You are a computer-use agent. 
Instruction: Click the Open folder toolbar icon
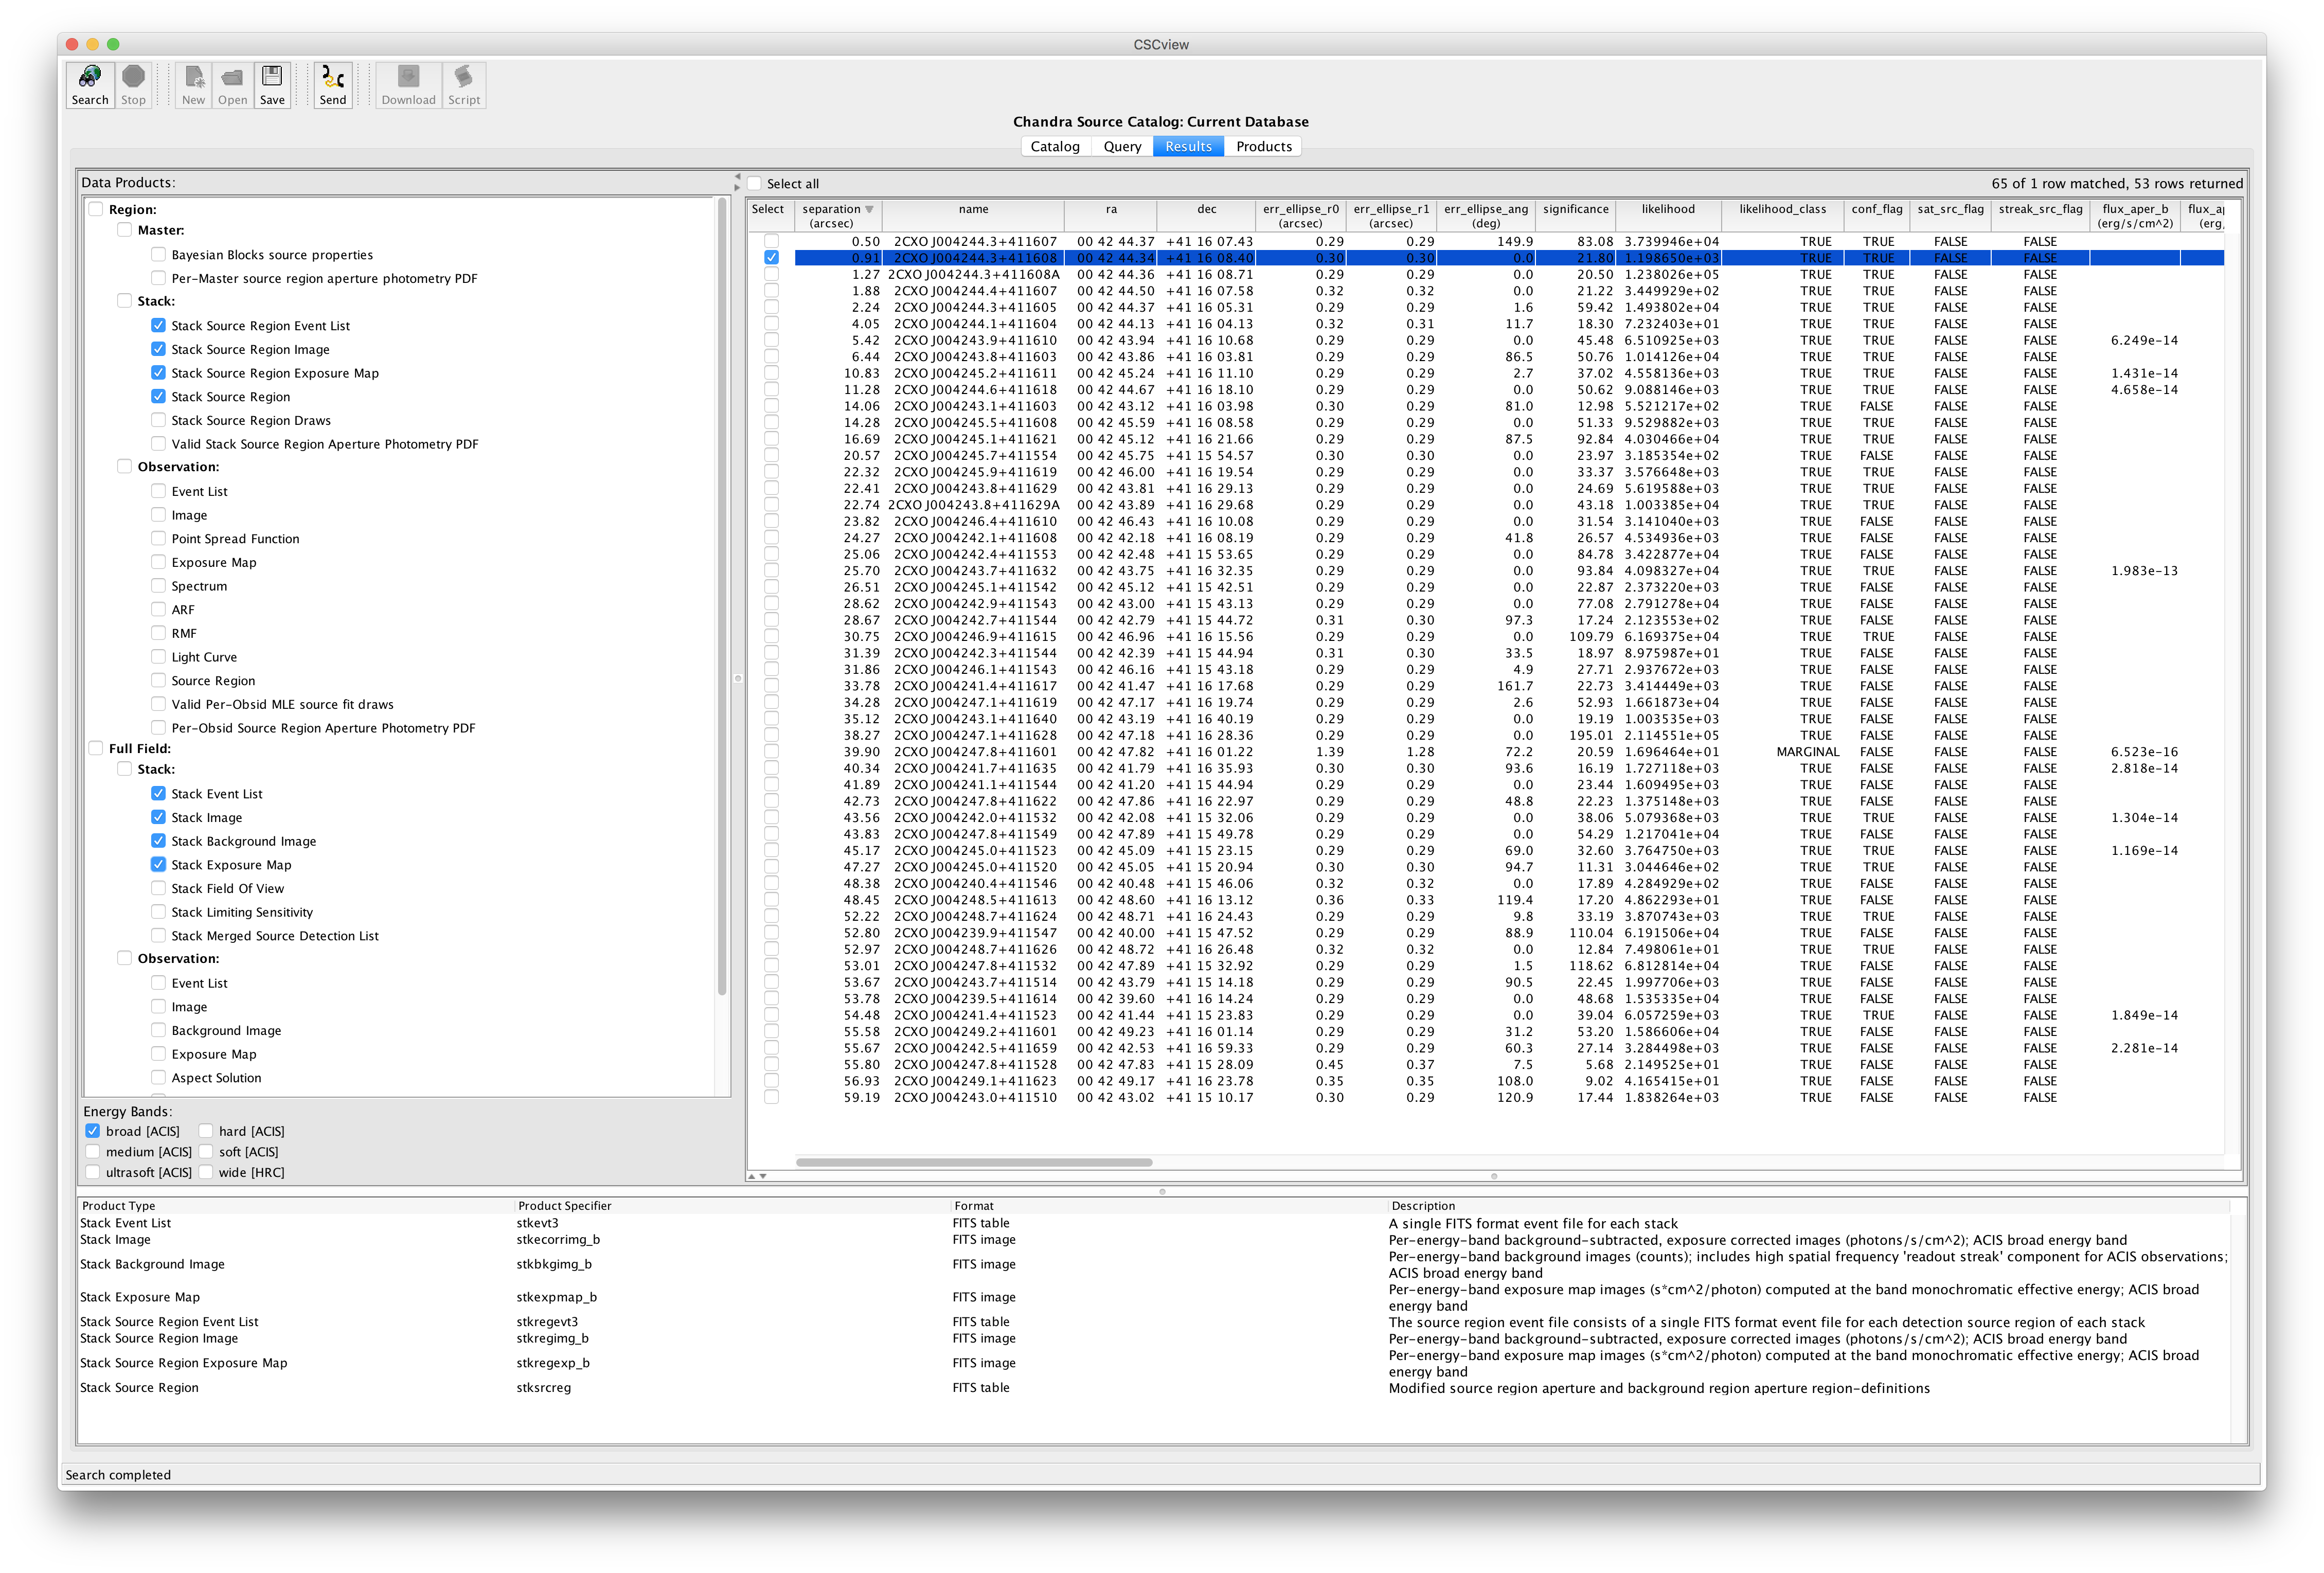pyautogui.click(x=232, y=78)
